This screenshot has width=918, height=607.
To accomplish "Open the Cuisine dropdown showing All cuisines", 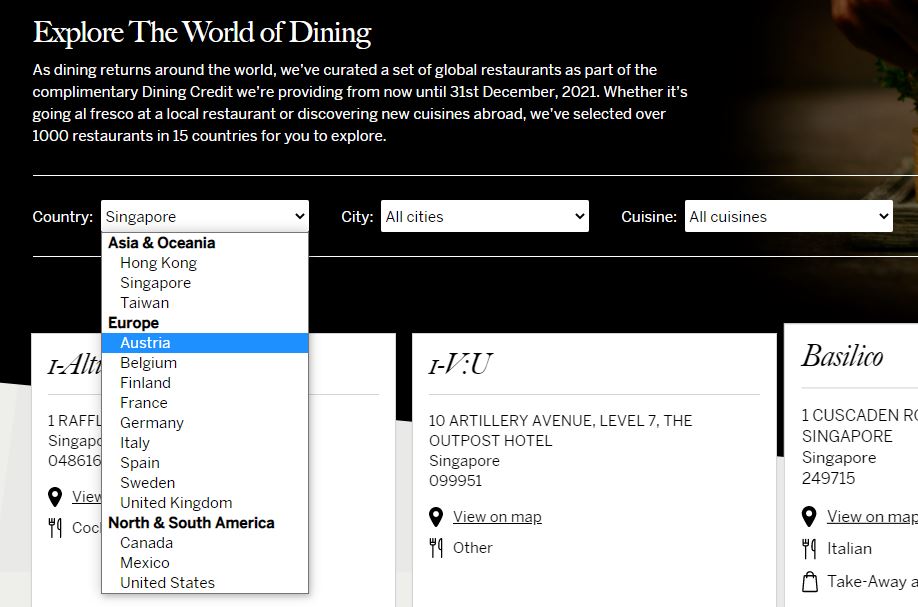I will (x=789, y=217).
